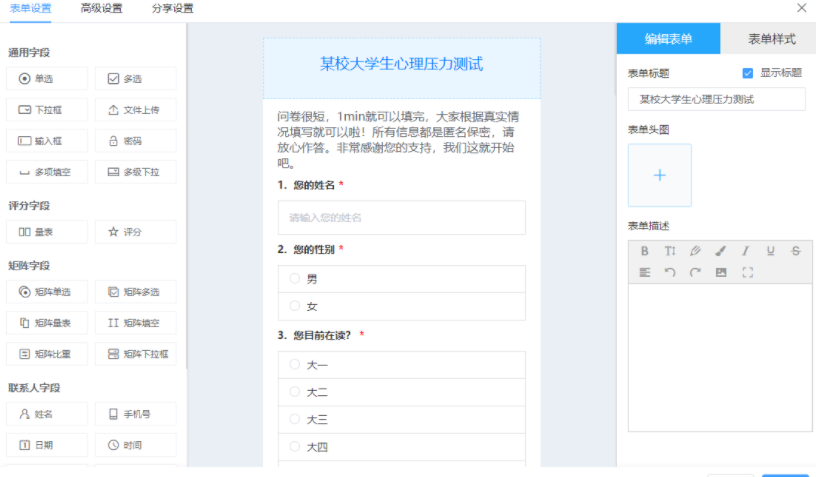Add a 时间 time field
816x477 pixels.
(x=136, y=445)
